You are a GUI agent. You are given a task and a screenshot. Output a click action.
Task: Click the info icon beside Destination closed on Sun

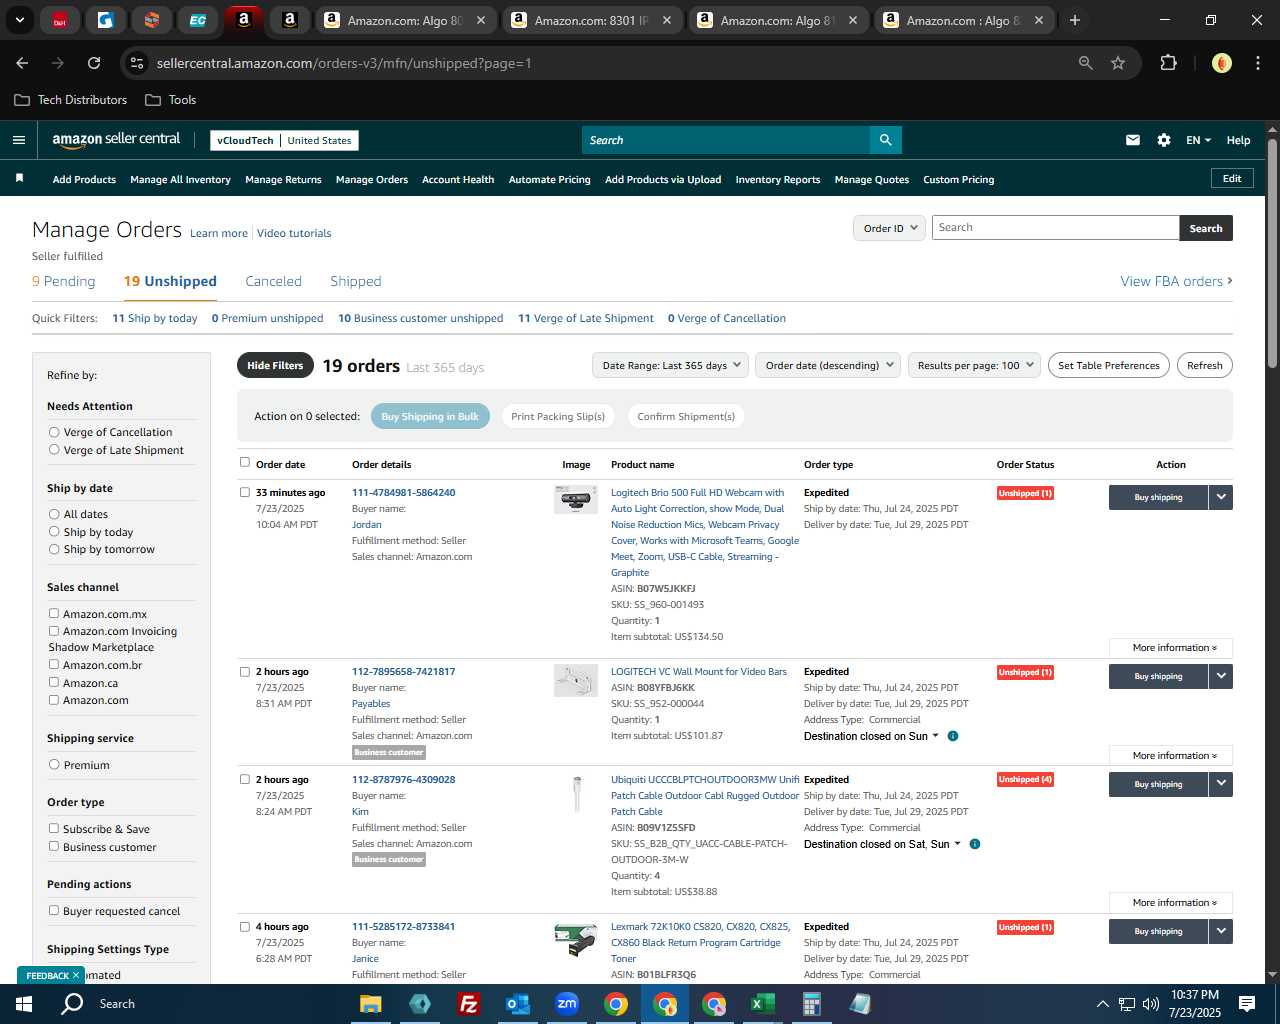[953, 736]
